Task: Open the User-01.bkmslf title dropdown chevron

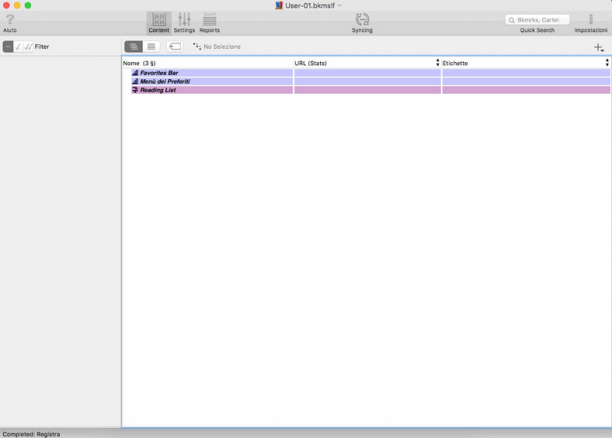Action: pyautogui.click(x=340, y=5)
